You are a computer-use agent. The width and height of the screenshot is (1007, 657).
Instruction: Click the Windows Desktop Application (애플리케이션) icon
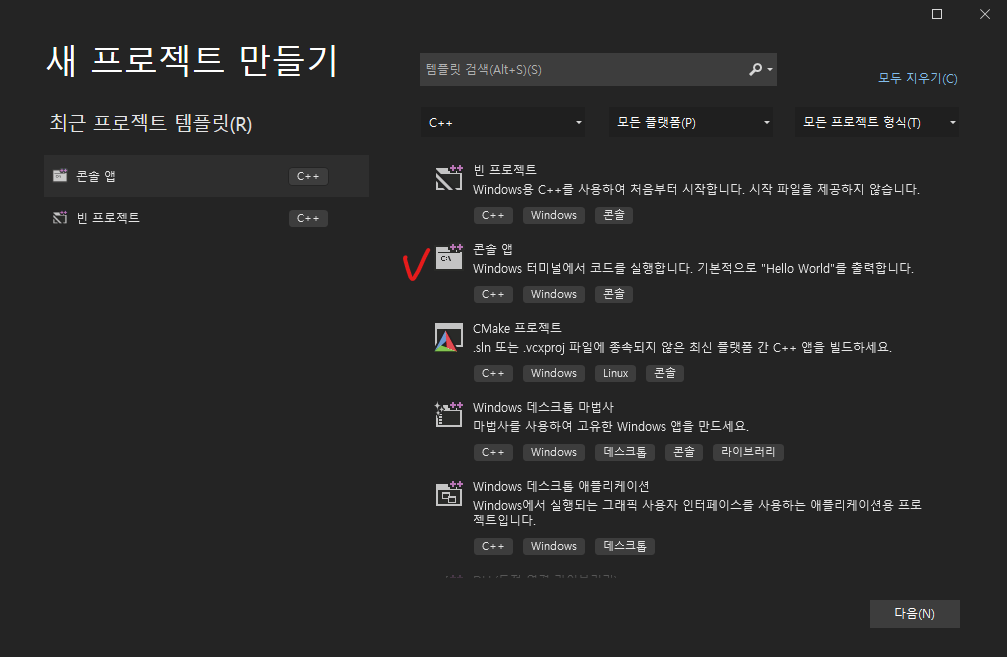[449, 494]
